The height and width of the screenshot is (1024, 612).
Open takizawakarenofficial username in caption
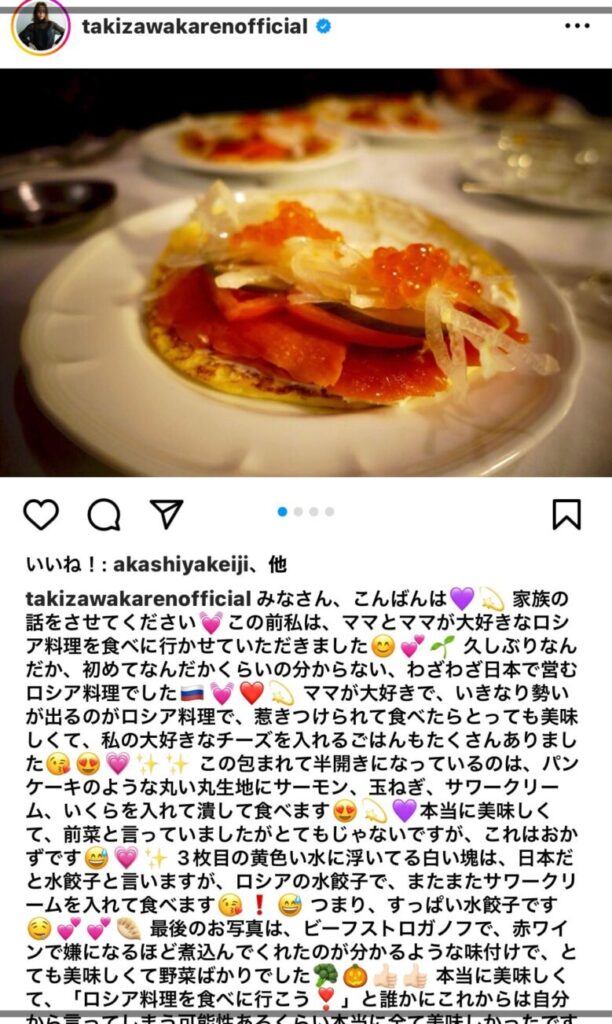(x=138, y=598)
